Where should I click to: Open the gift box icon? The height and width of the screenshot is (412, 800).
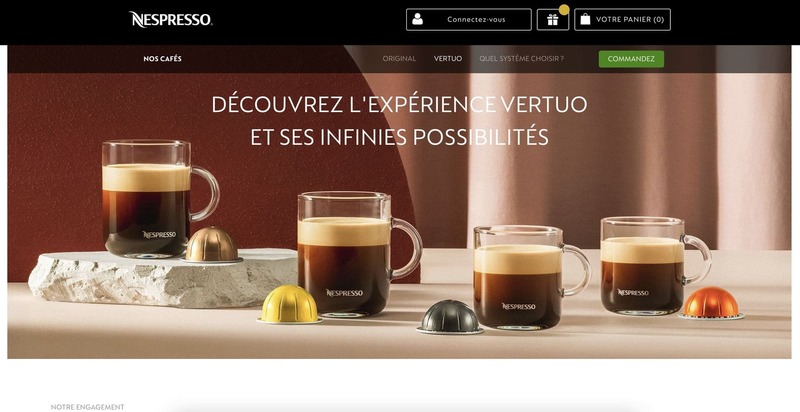tap(553, 19)
